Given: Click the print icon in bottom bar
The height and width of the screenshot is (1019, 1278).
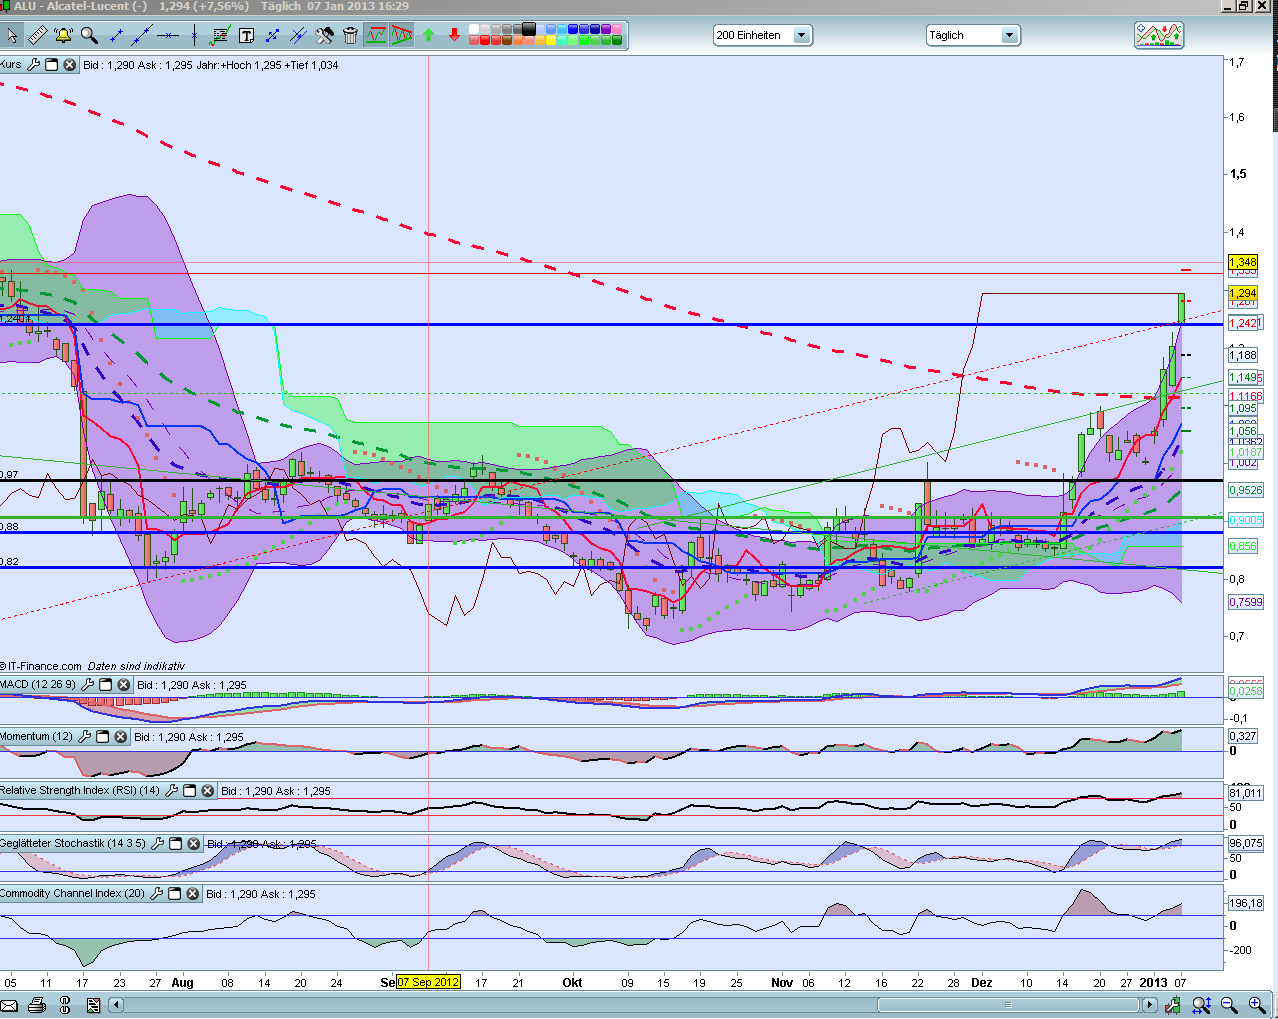Looking at the screenshot, I should 37,1005.
